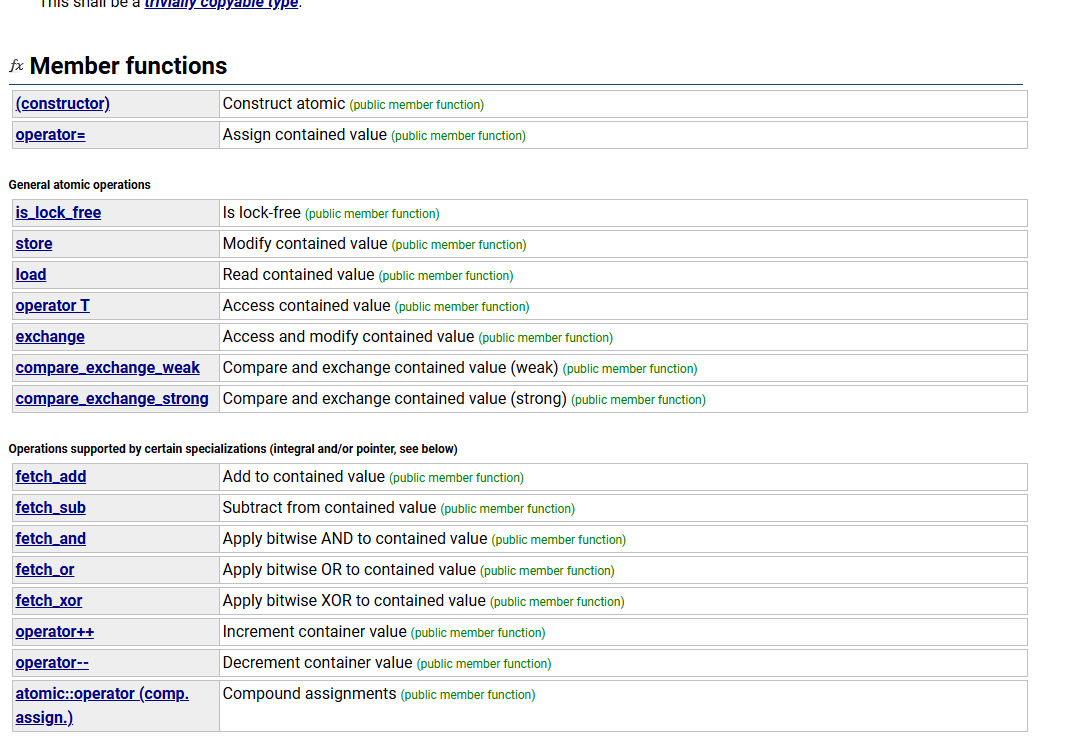Open the is_lock_free function link
Viewport: 1070px width, 738px height.
point(58,213)
